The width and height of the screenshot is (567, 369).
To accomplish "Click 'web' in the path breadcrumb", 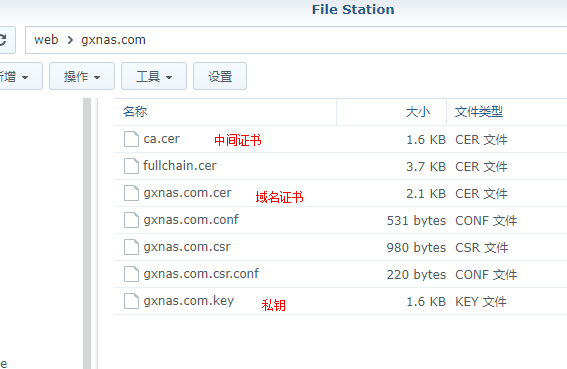I will click(46, 40).
